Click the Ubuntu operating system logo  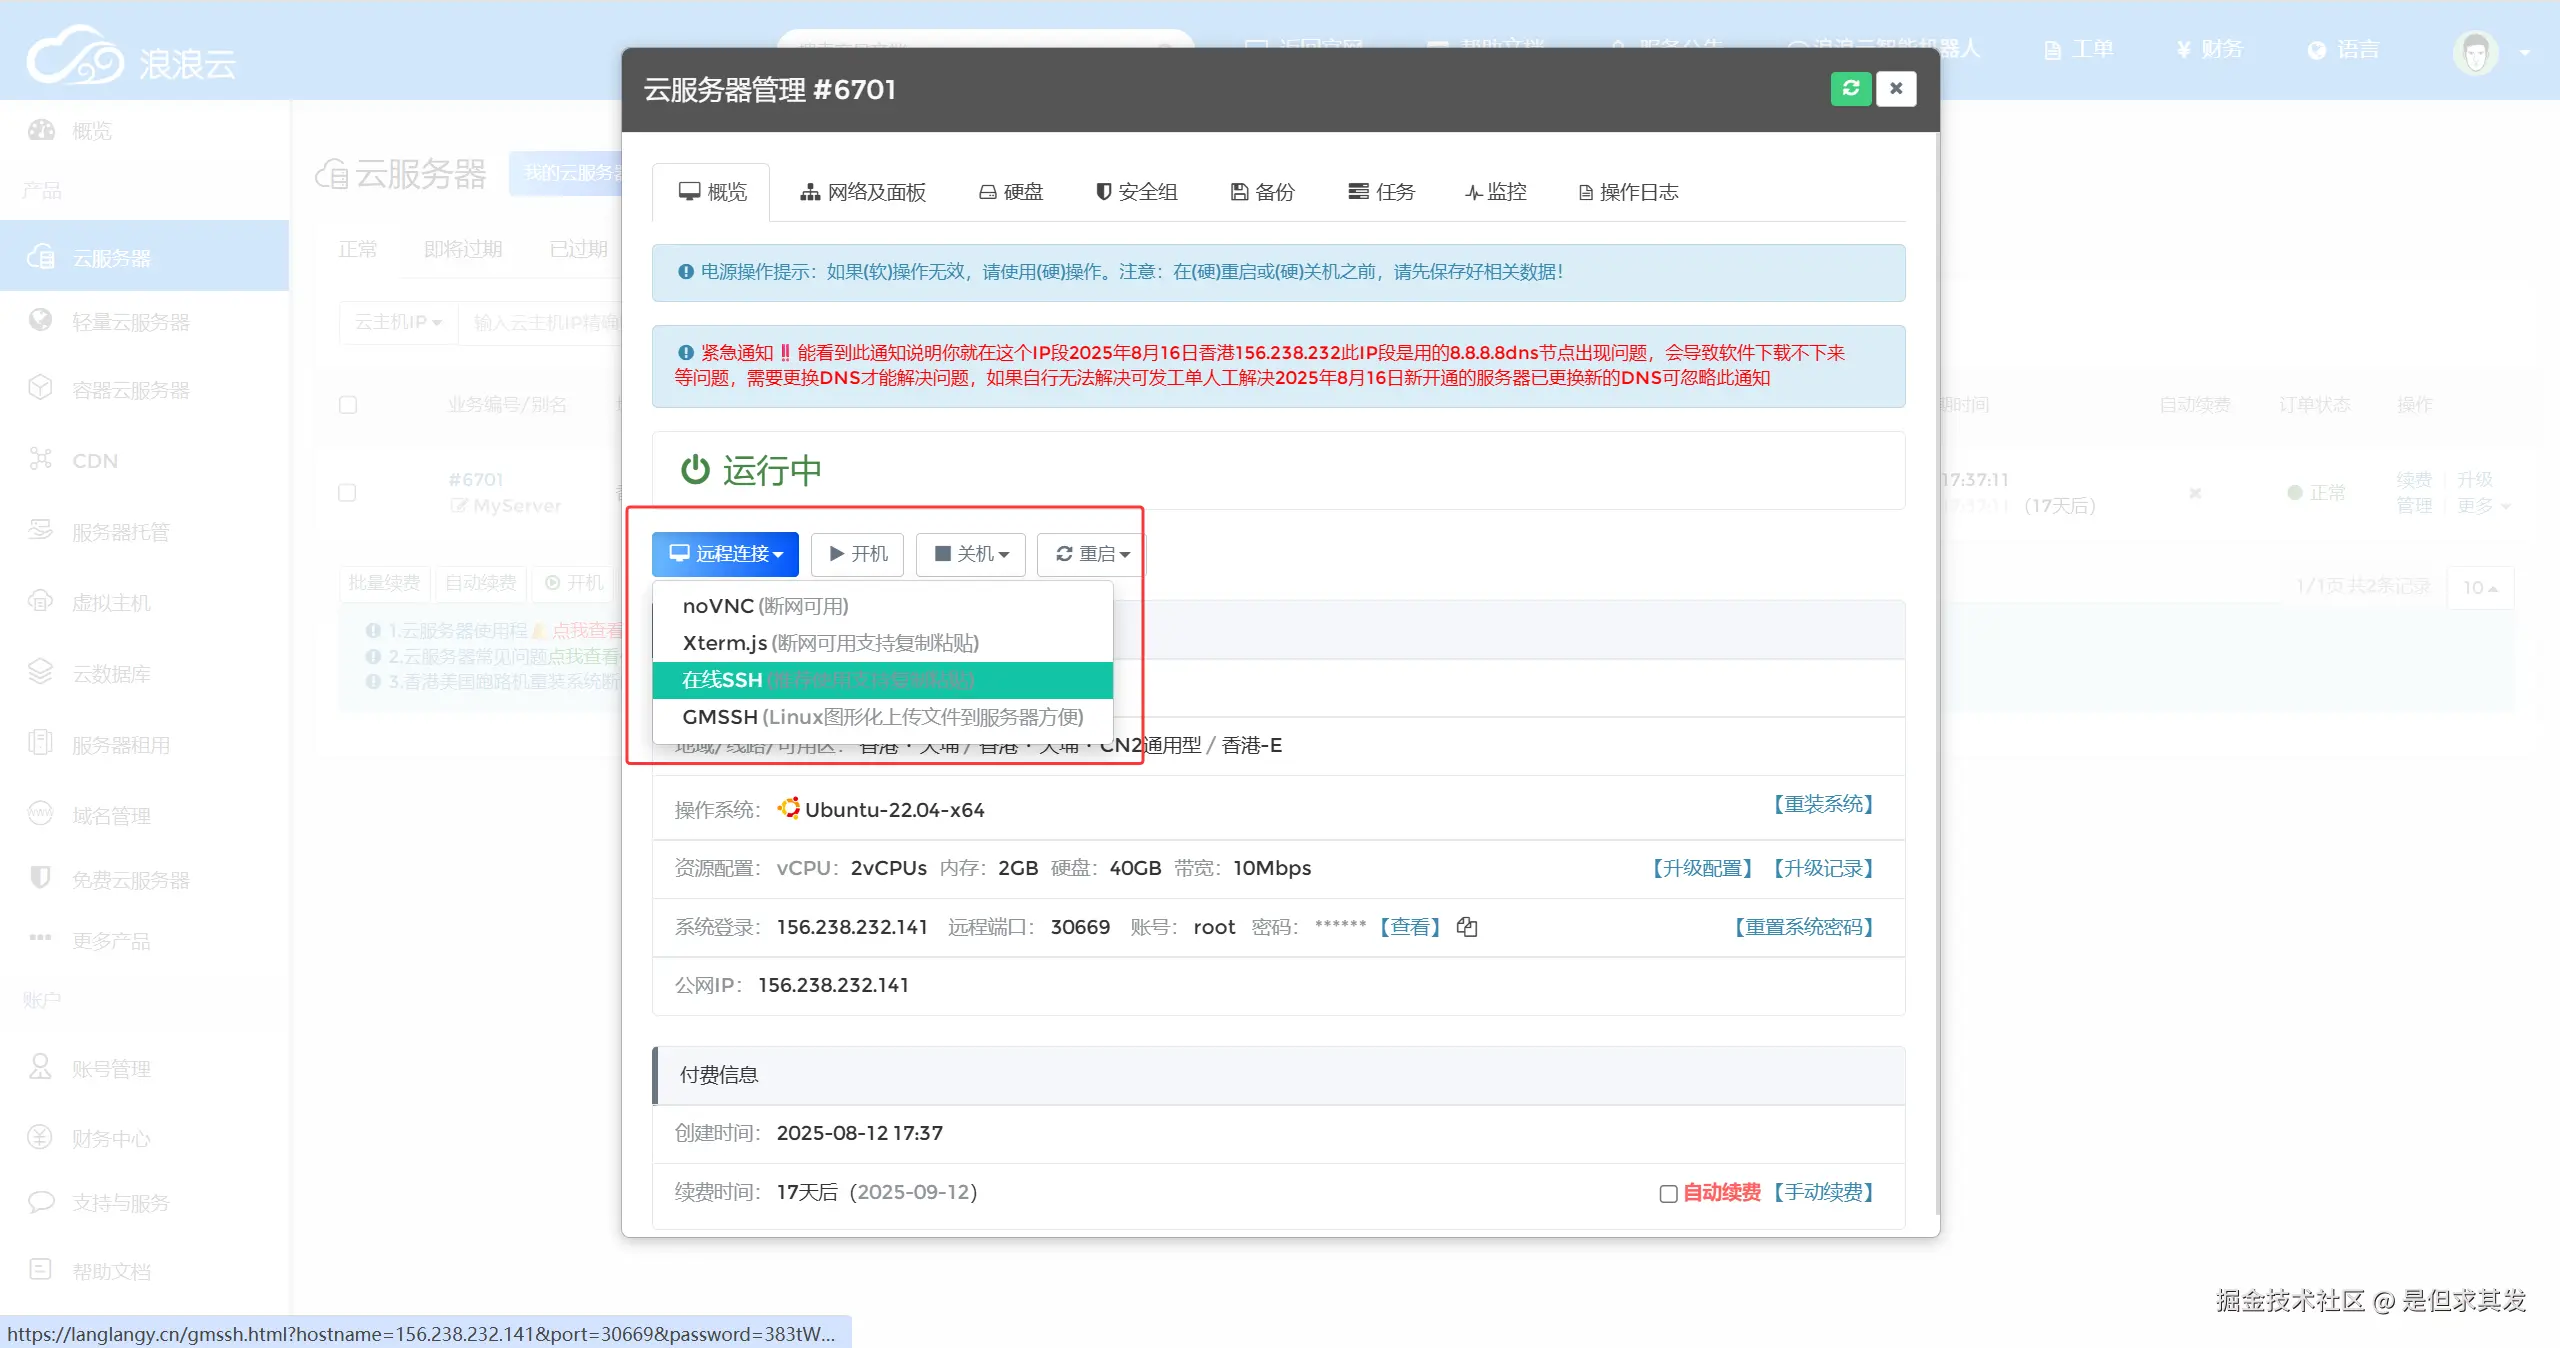(x=789, y=808)
